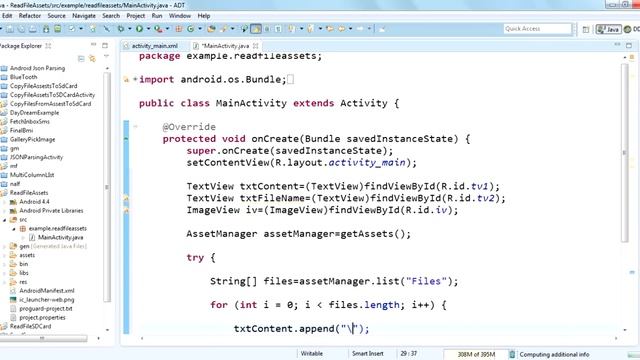Open the New Java Class dropdown arrow
This screenshot has height=360, width=640.
click(200, 29)
